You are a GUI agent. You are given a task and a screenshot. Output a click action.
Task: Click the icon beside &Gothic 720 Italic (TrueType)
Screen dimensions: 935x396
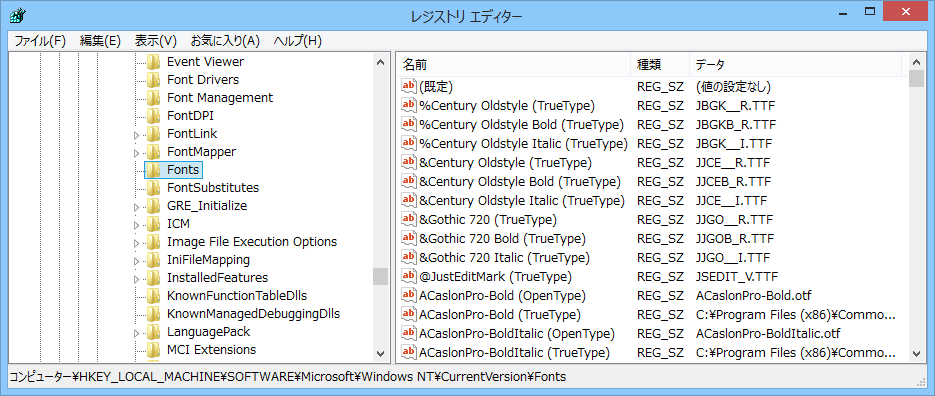coord(408,258)
